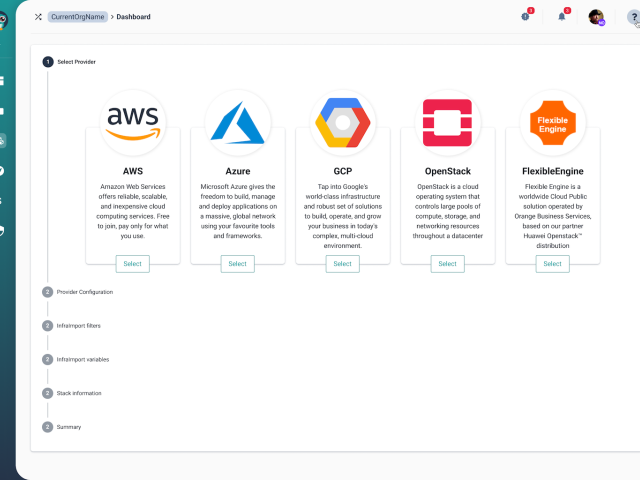Go to the Dashboard breadcrumb
The image size is (640, 480).
(x=133, y=17)
